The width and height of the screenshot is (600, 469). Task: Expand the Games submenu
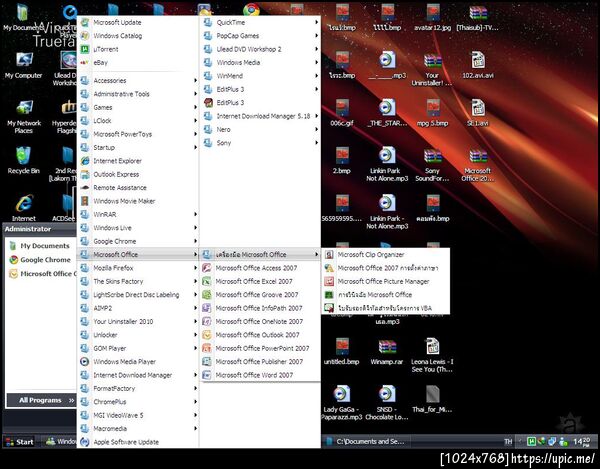click(138, 107)
